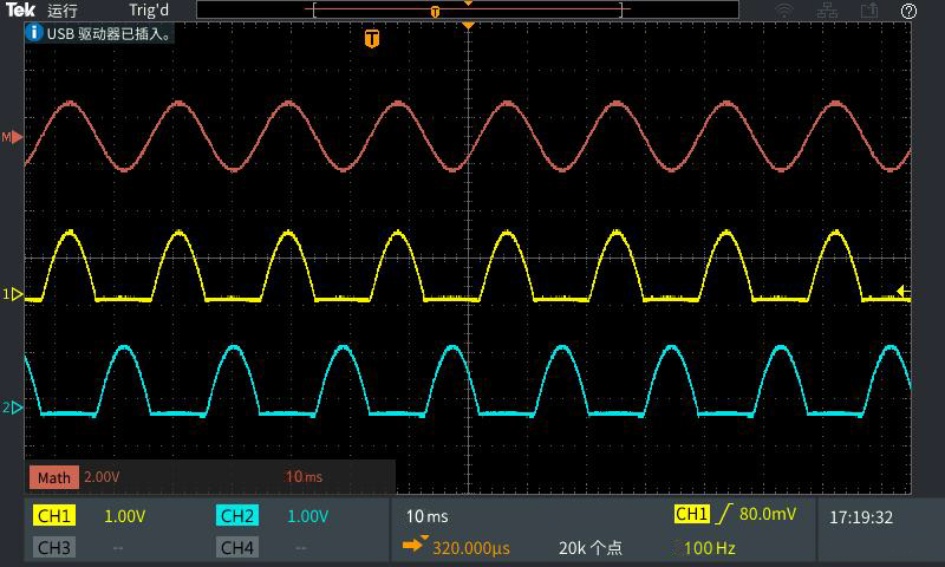Toggle channel CH1 badge
The height and width of the screenshot is (567, 945).
tap(54, 516)
